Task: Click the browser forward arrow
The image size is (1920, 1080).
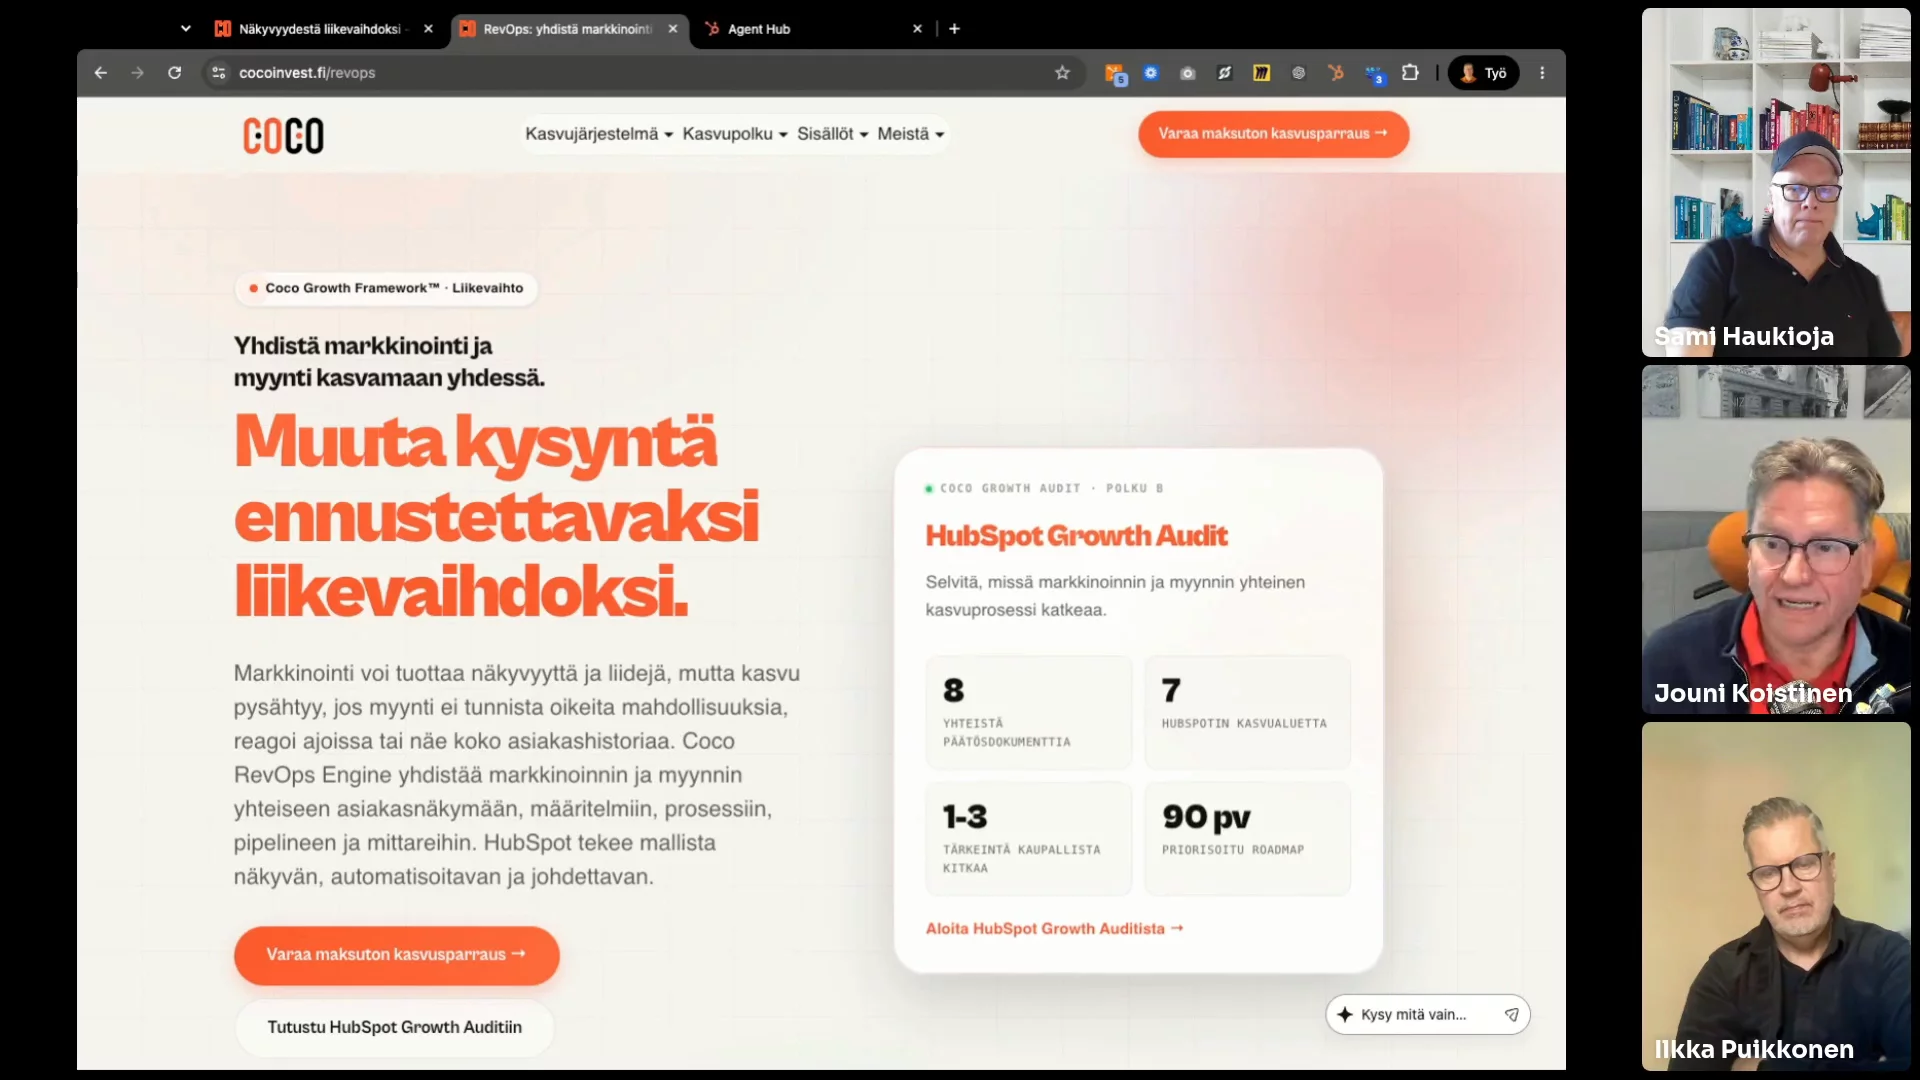Action: [137, 73]
